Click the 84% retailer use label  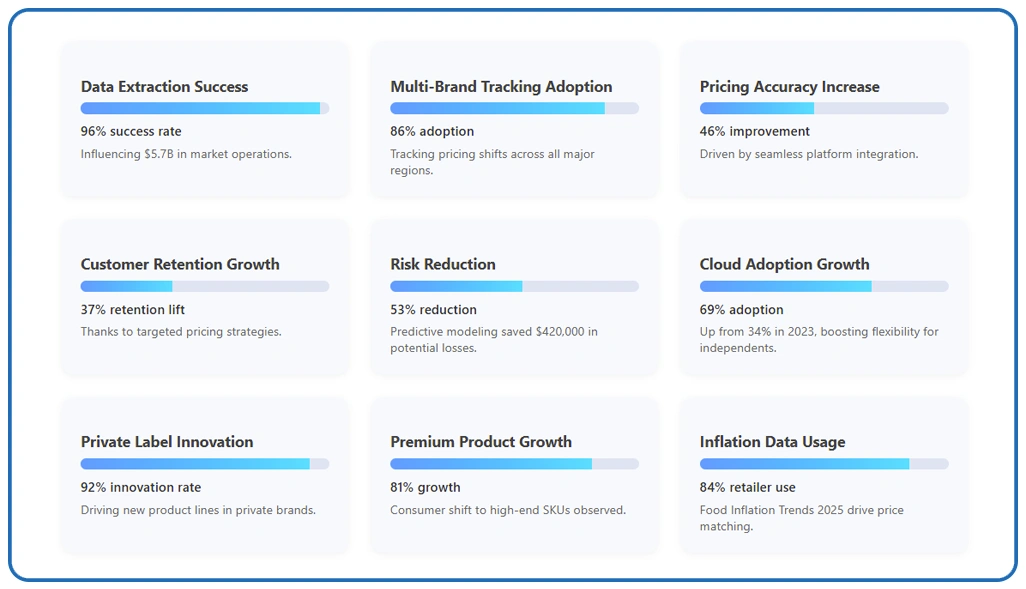tap(747, 488)
